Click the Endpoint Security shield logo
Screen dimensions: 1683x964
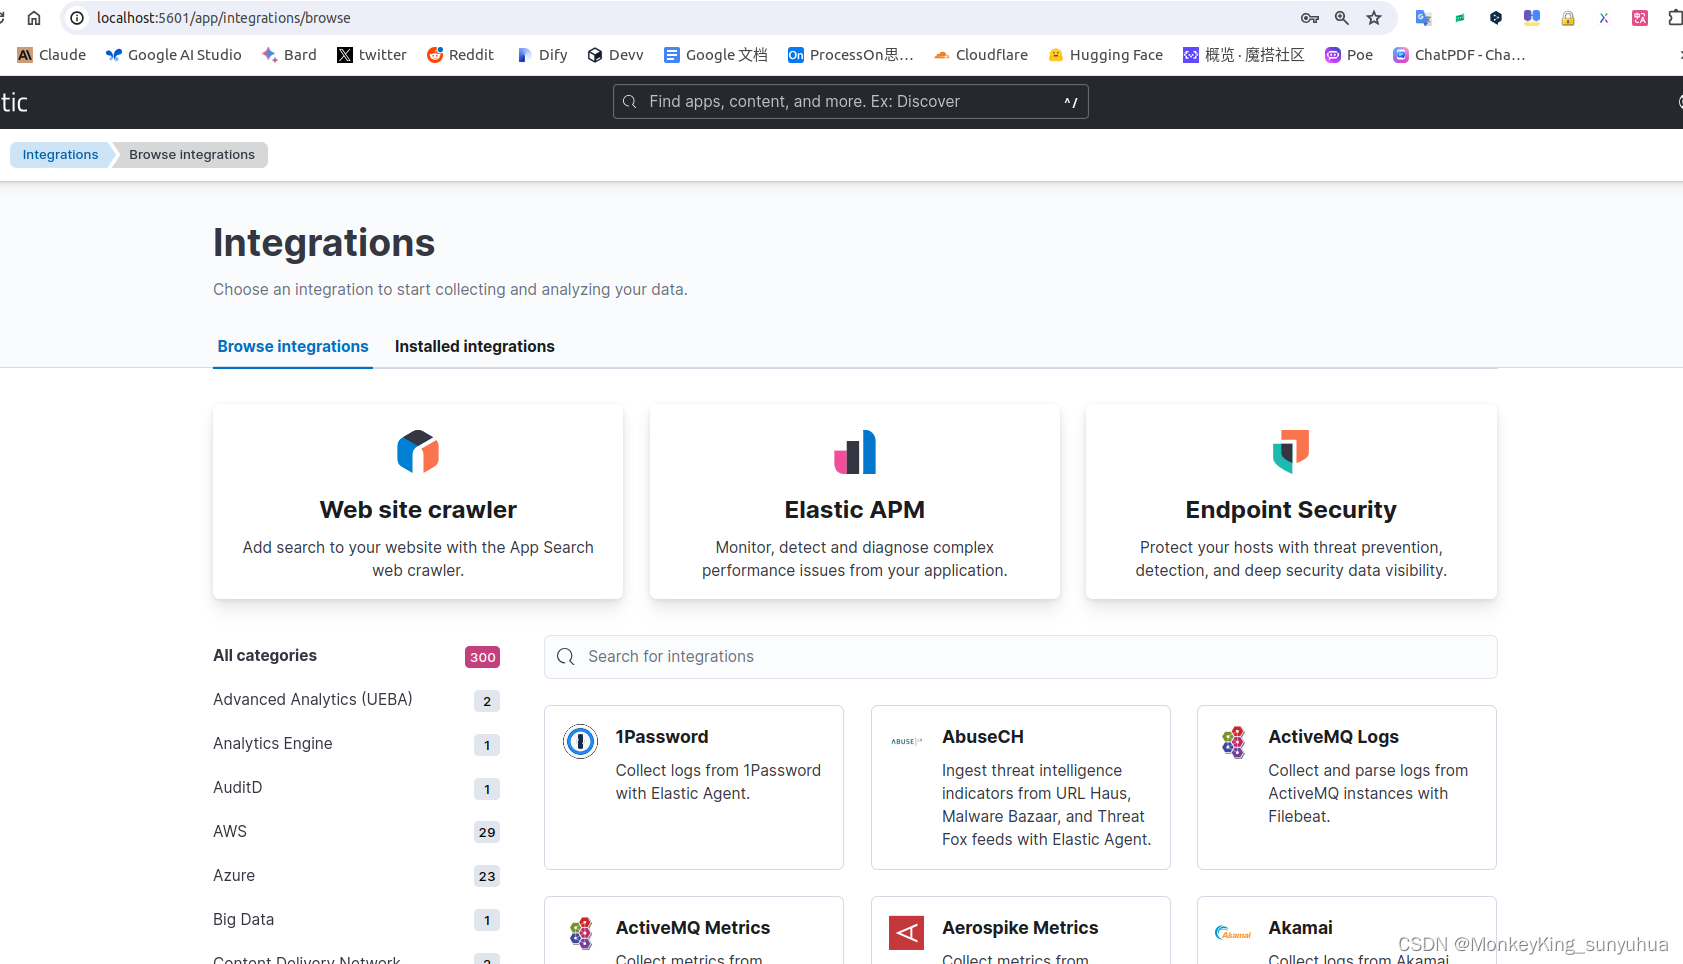tap(1291, 452)
